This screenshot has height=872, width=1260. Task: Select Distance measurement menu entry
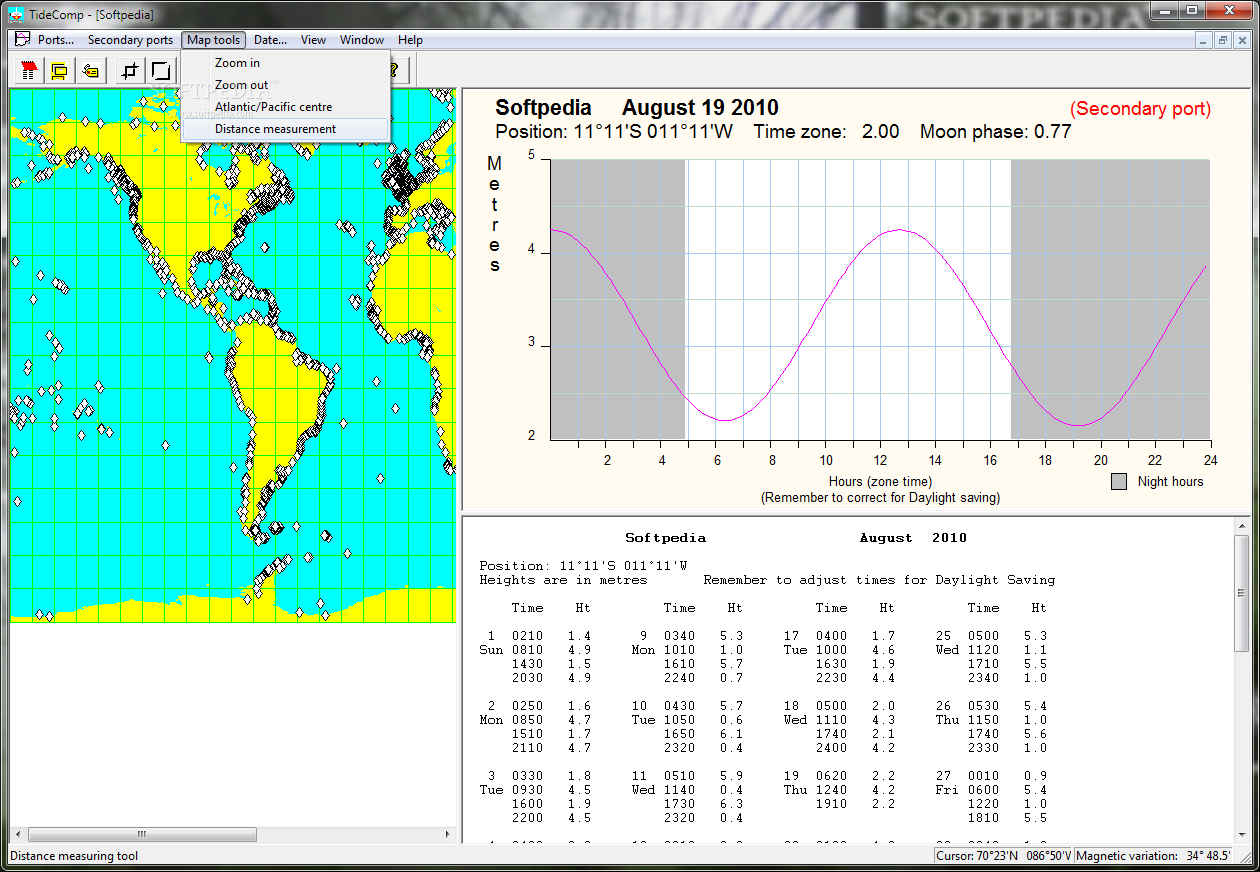285,129
